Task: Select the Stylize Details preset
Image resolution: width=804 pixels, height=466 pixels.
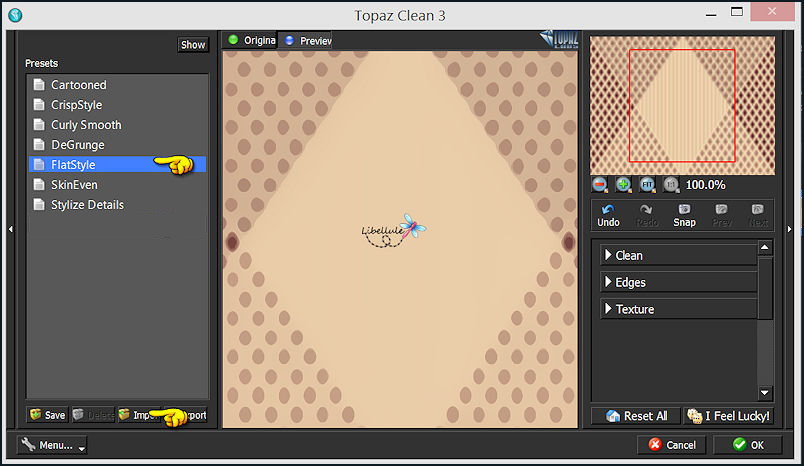Action: click(117, 205)
